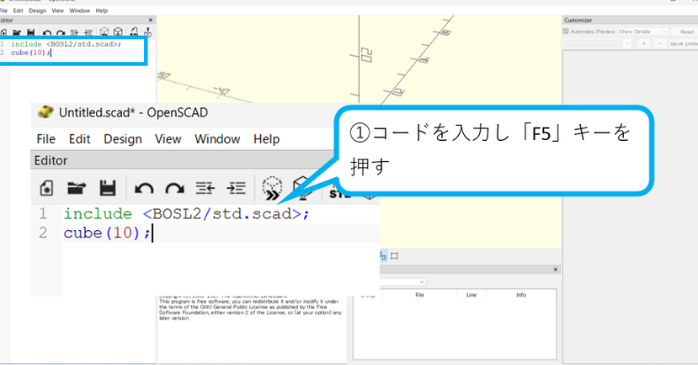Click Redo icon in unmagnified editor toolbar

(x=61, y=33)
